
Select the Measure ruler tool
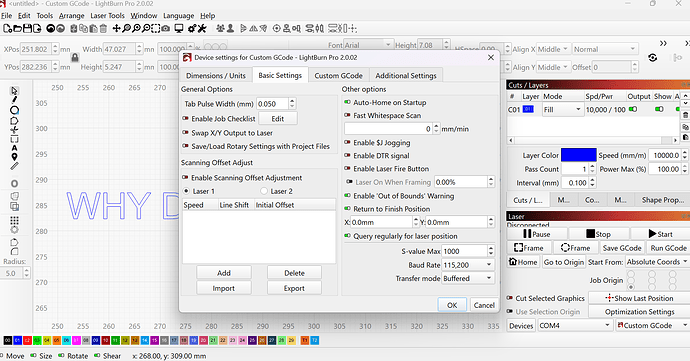click(14, 166)
